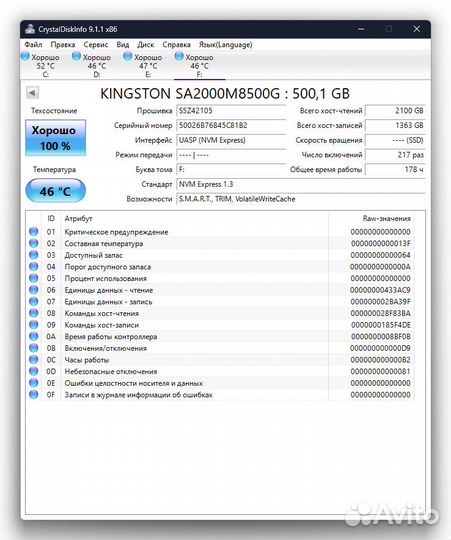Open the Справка menu
The width and height of the screenshot is (451, 540).
point(176,45)
